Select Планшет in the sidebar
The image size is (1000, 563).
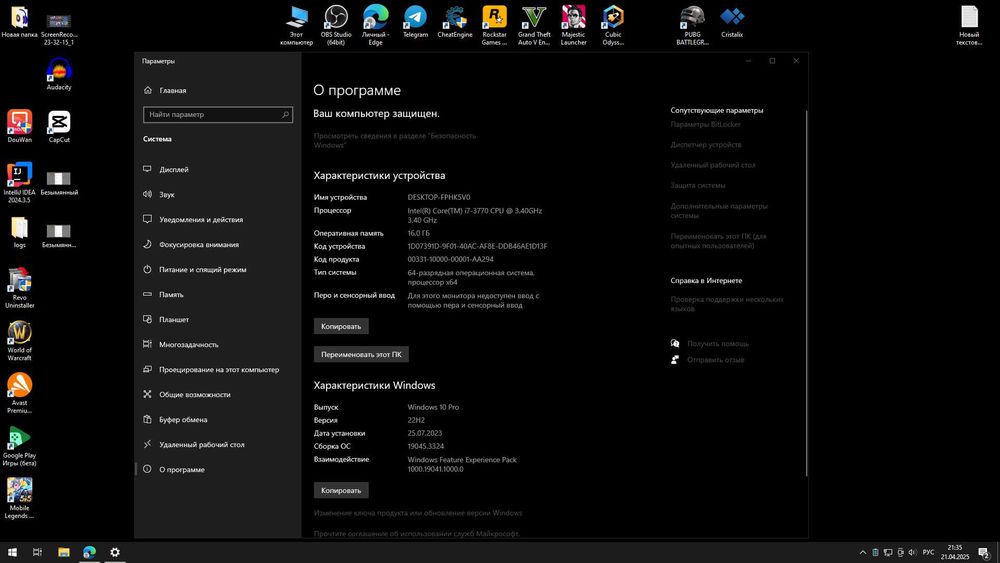217,319
